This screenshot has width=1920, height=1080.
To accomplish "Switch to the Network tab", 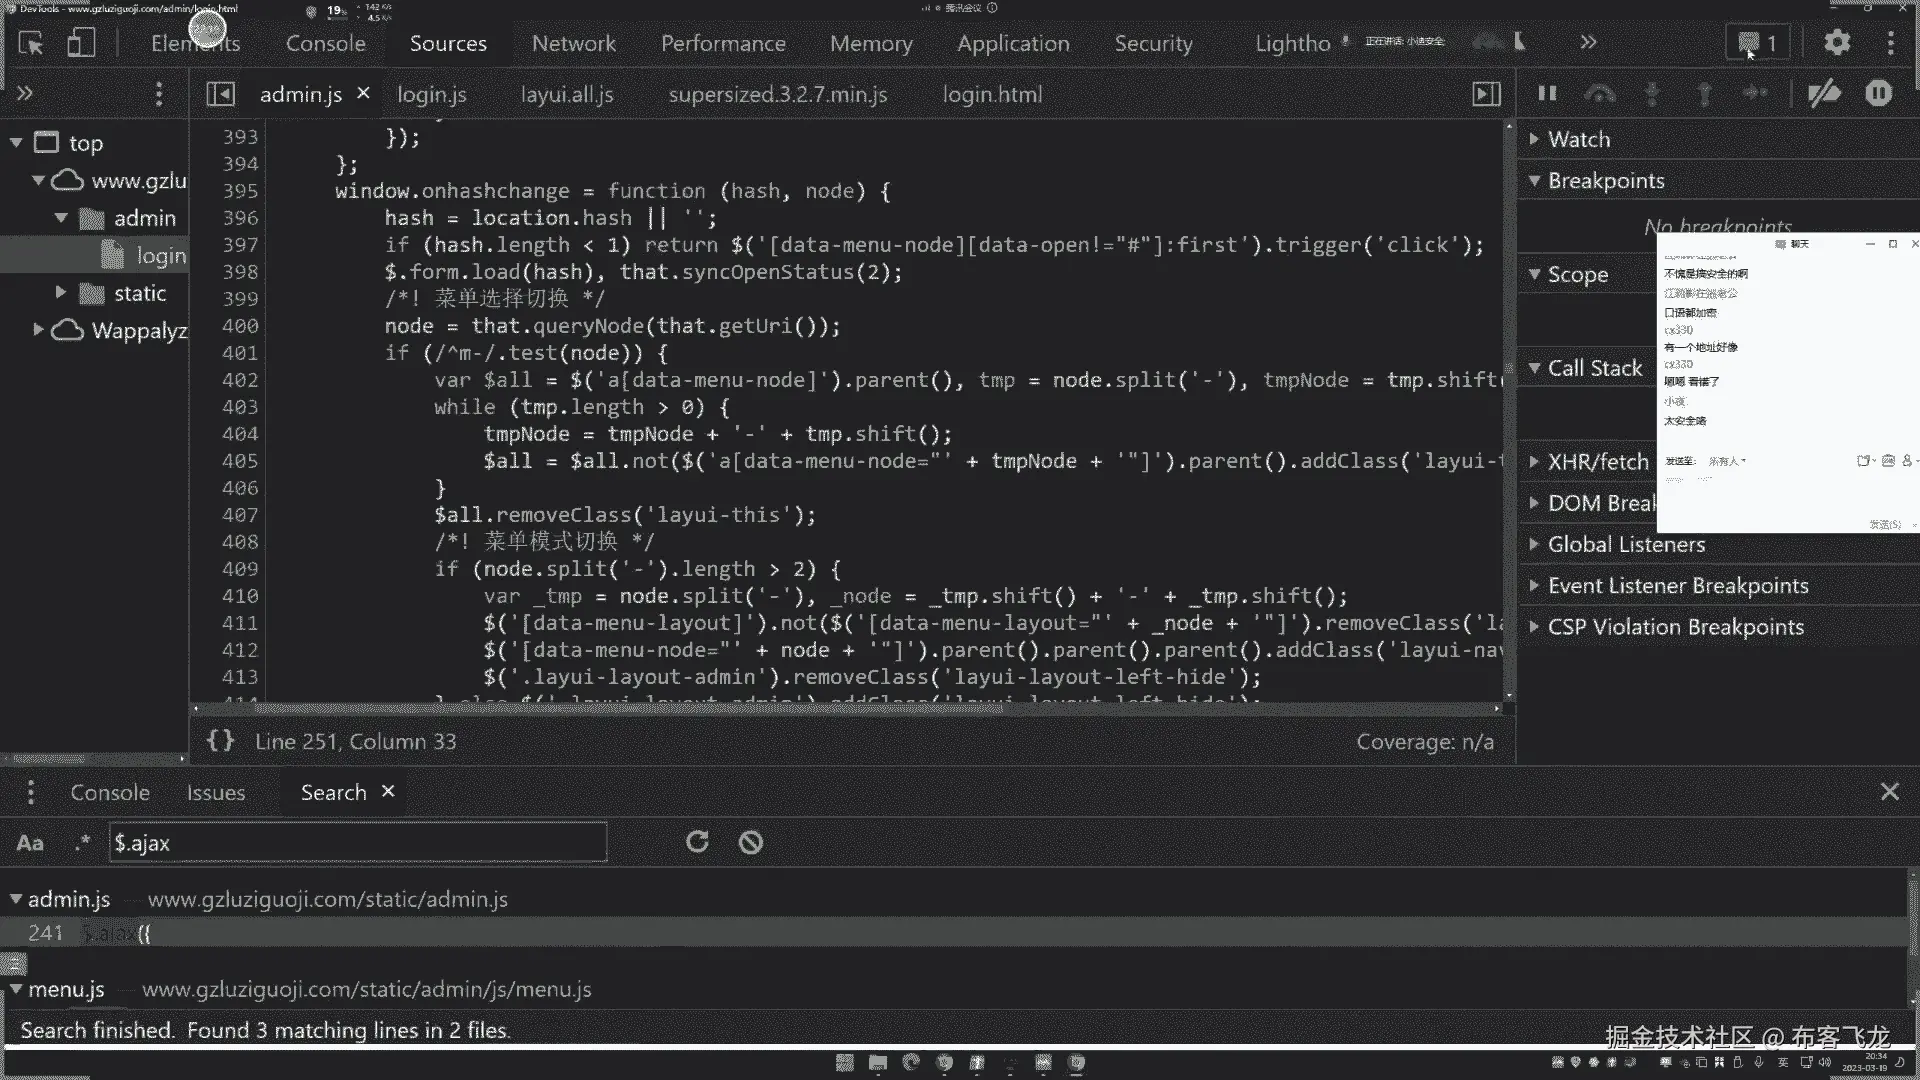I will [573, 44].
